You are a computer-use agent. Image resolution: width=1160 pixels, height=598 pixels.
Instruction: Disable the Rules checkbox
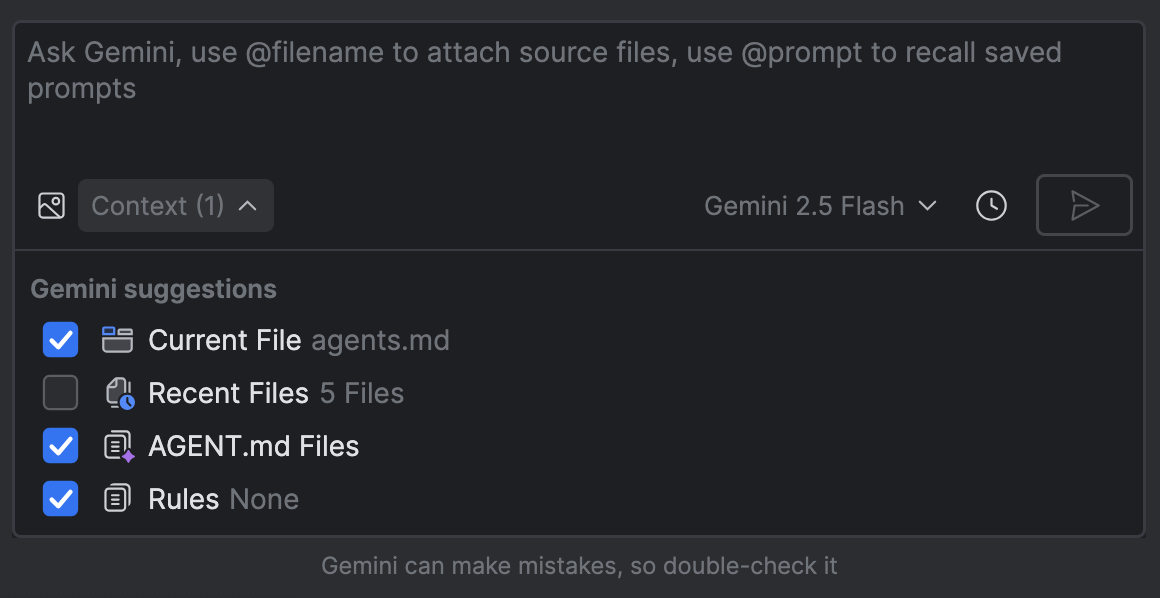click(61, 499)
